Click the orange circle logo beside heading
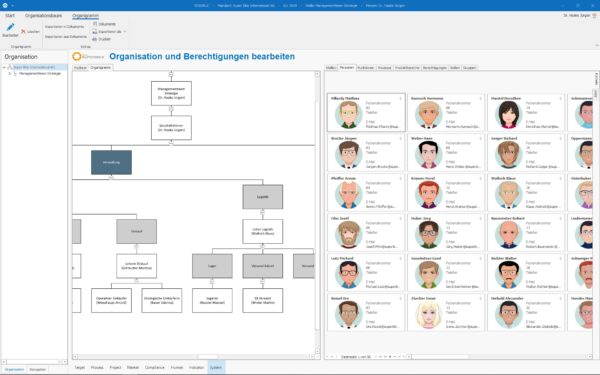Screen dimensions: 600x375 pos(77,56)
